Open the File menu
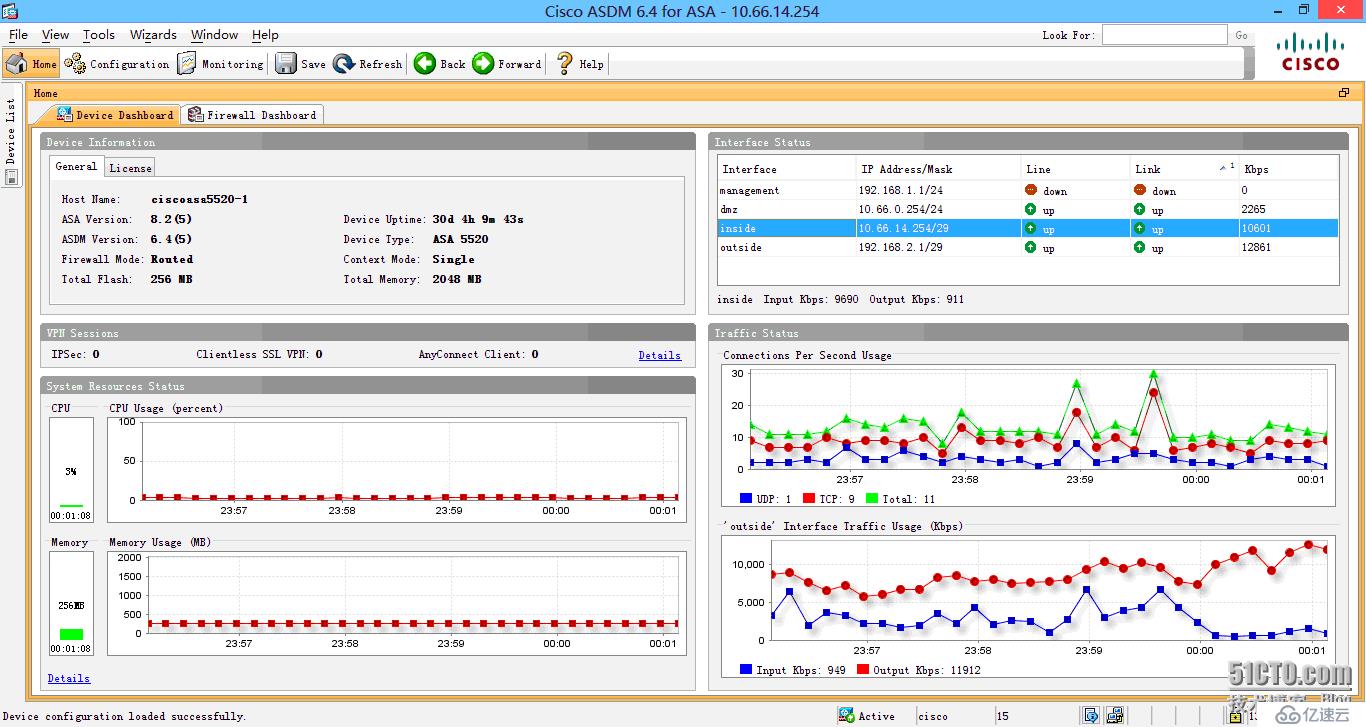 pos(18,35)
